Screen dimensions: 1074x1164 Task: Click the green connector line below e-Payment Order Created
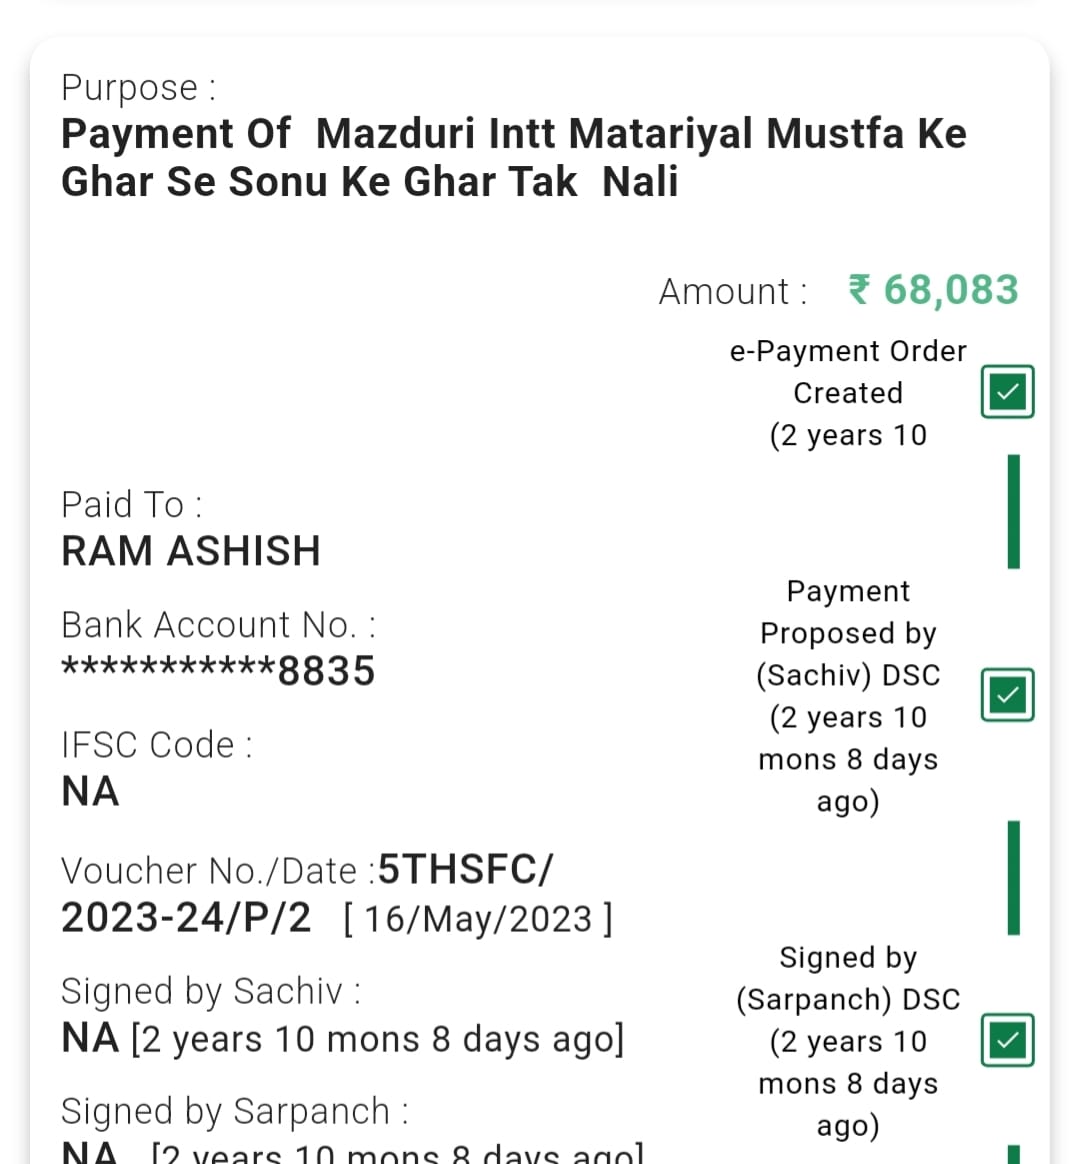[x=1013, y=511]
